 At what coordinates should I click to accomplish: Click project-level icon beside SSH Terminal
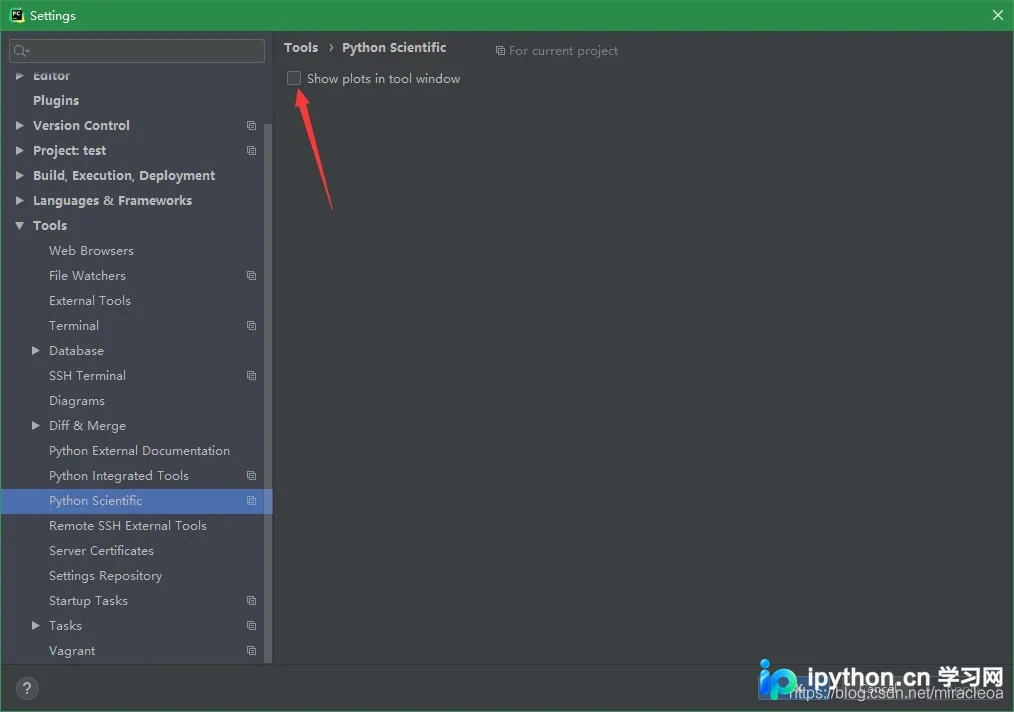pos(252,376)
